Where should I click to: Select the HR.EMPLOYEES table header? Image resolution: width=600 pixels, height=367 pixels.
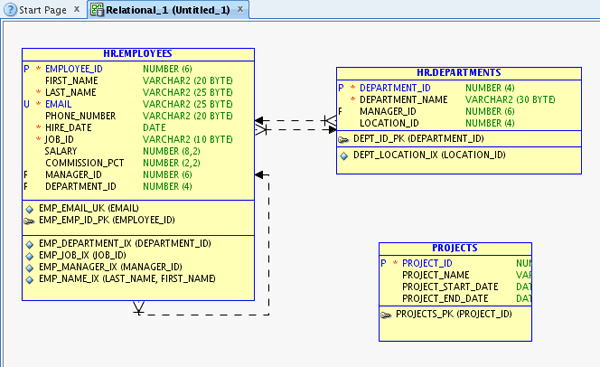138,54
